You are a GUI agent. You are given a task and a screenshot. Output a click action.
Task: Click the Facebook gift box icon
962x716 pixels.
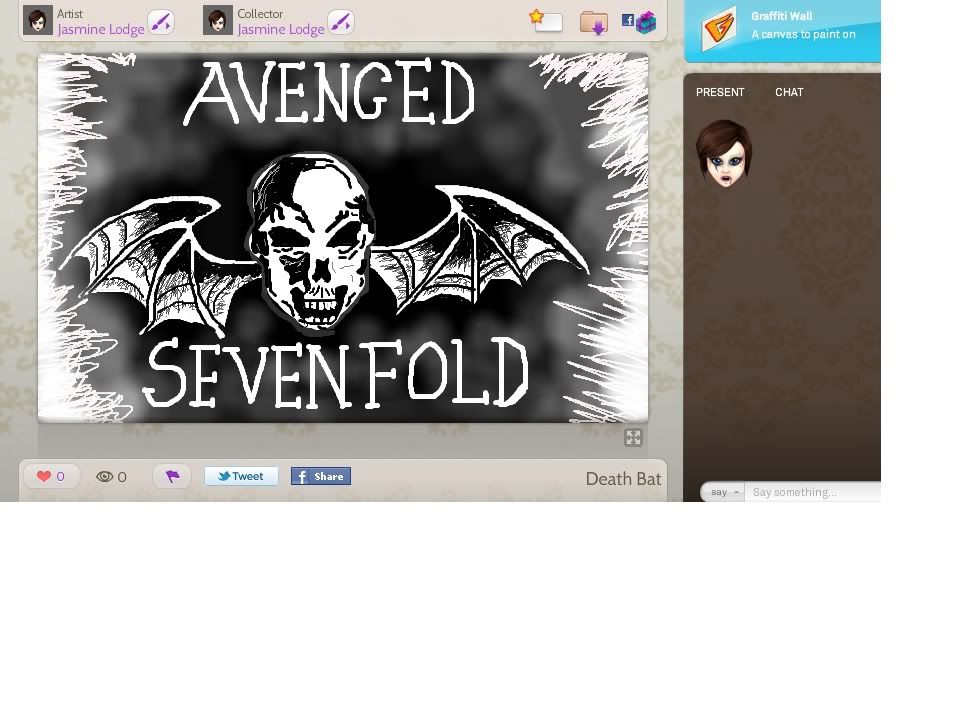tap(639, 22)
